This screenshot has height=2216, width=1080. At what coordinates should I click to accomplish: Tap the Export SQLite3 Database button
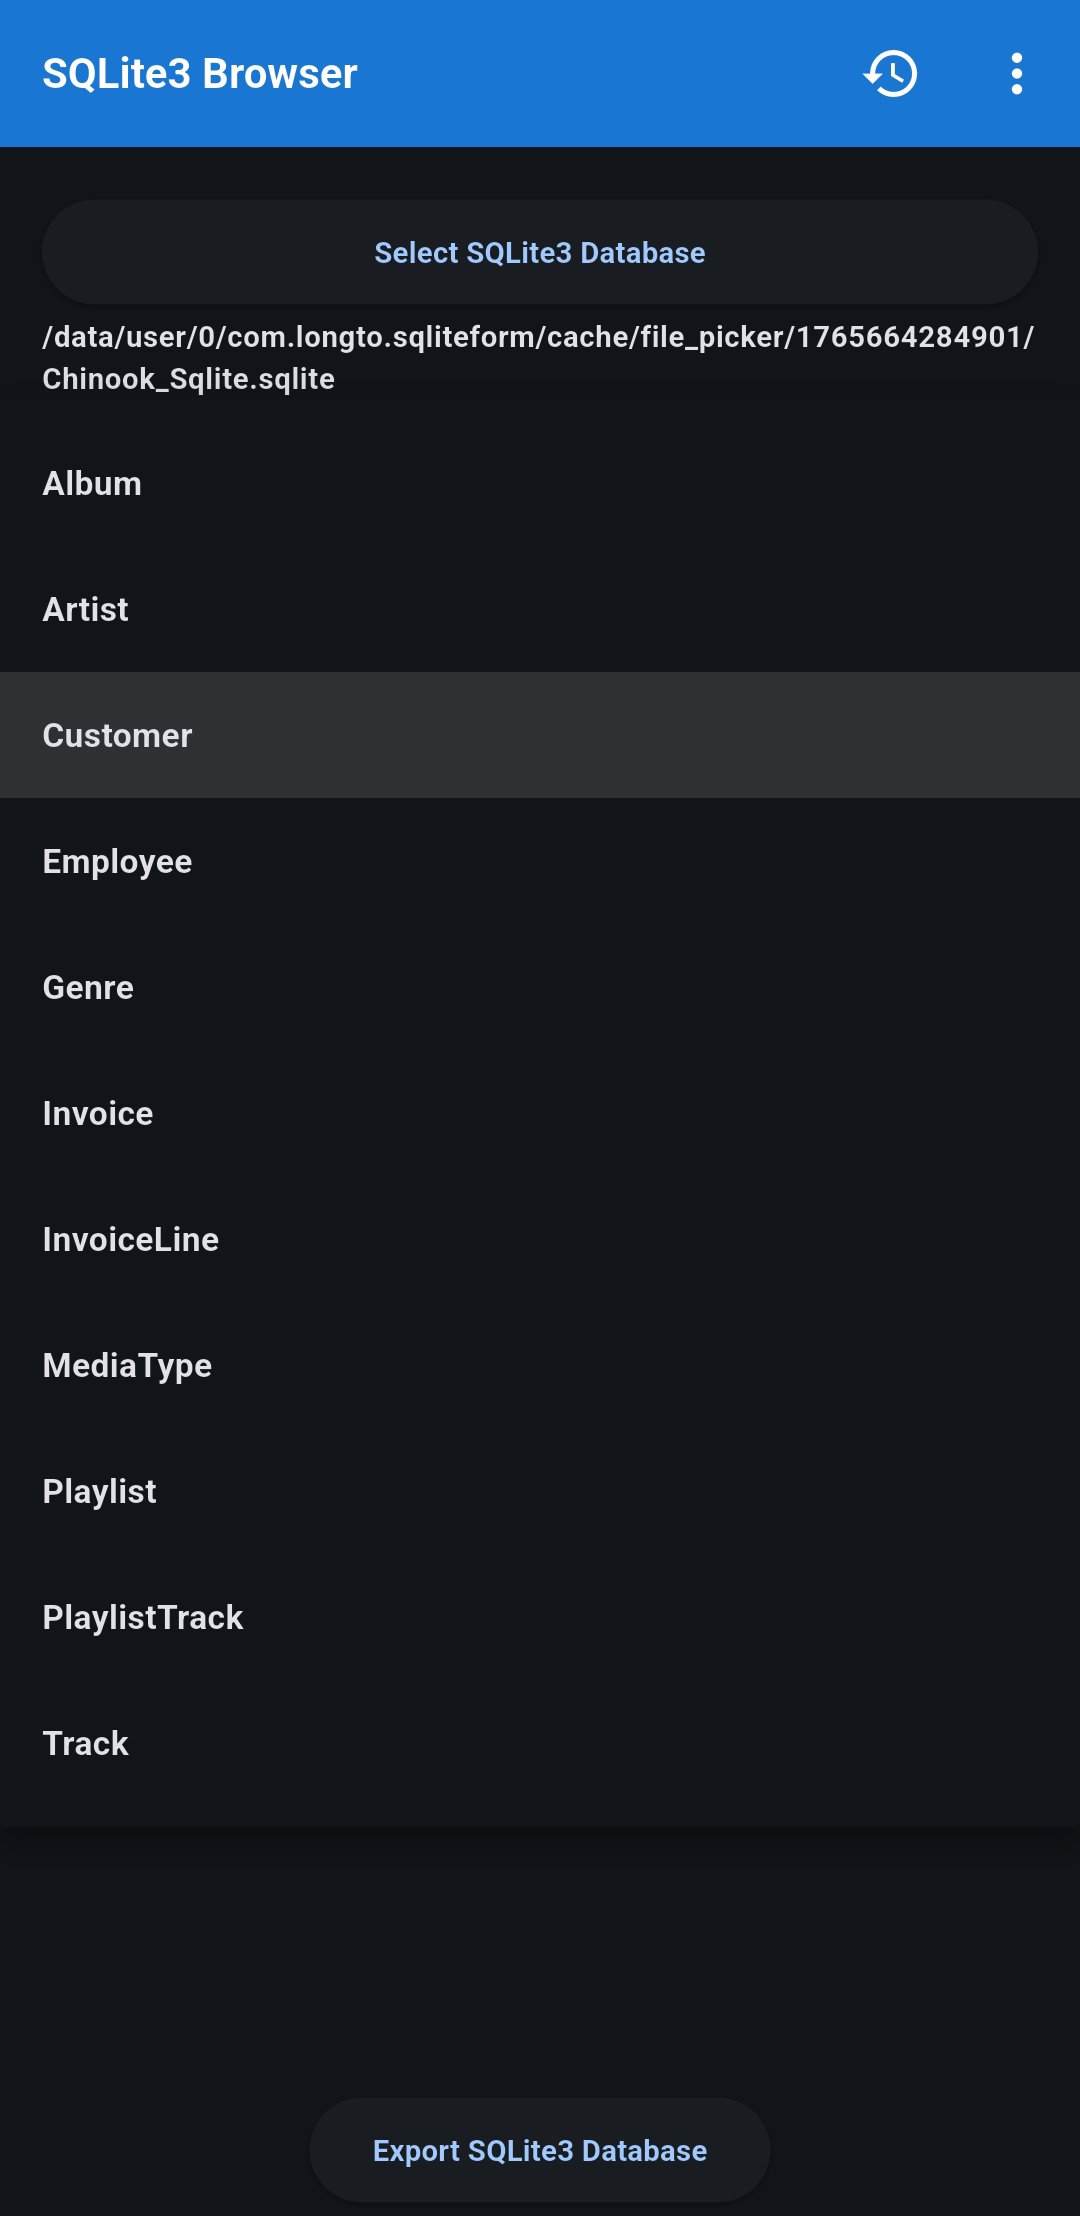tap(540, 2150)
